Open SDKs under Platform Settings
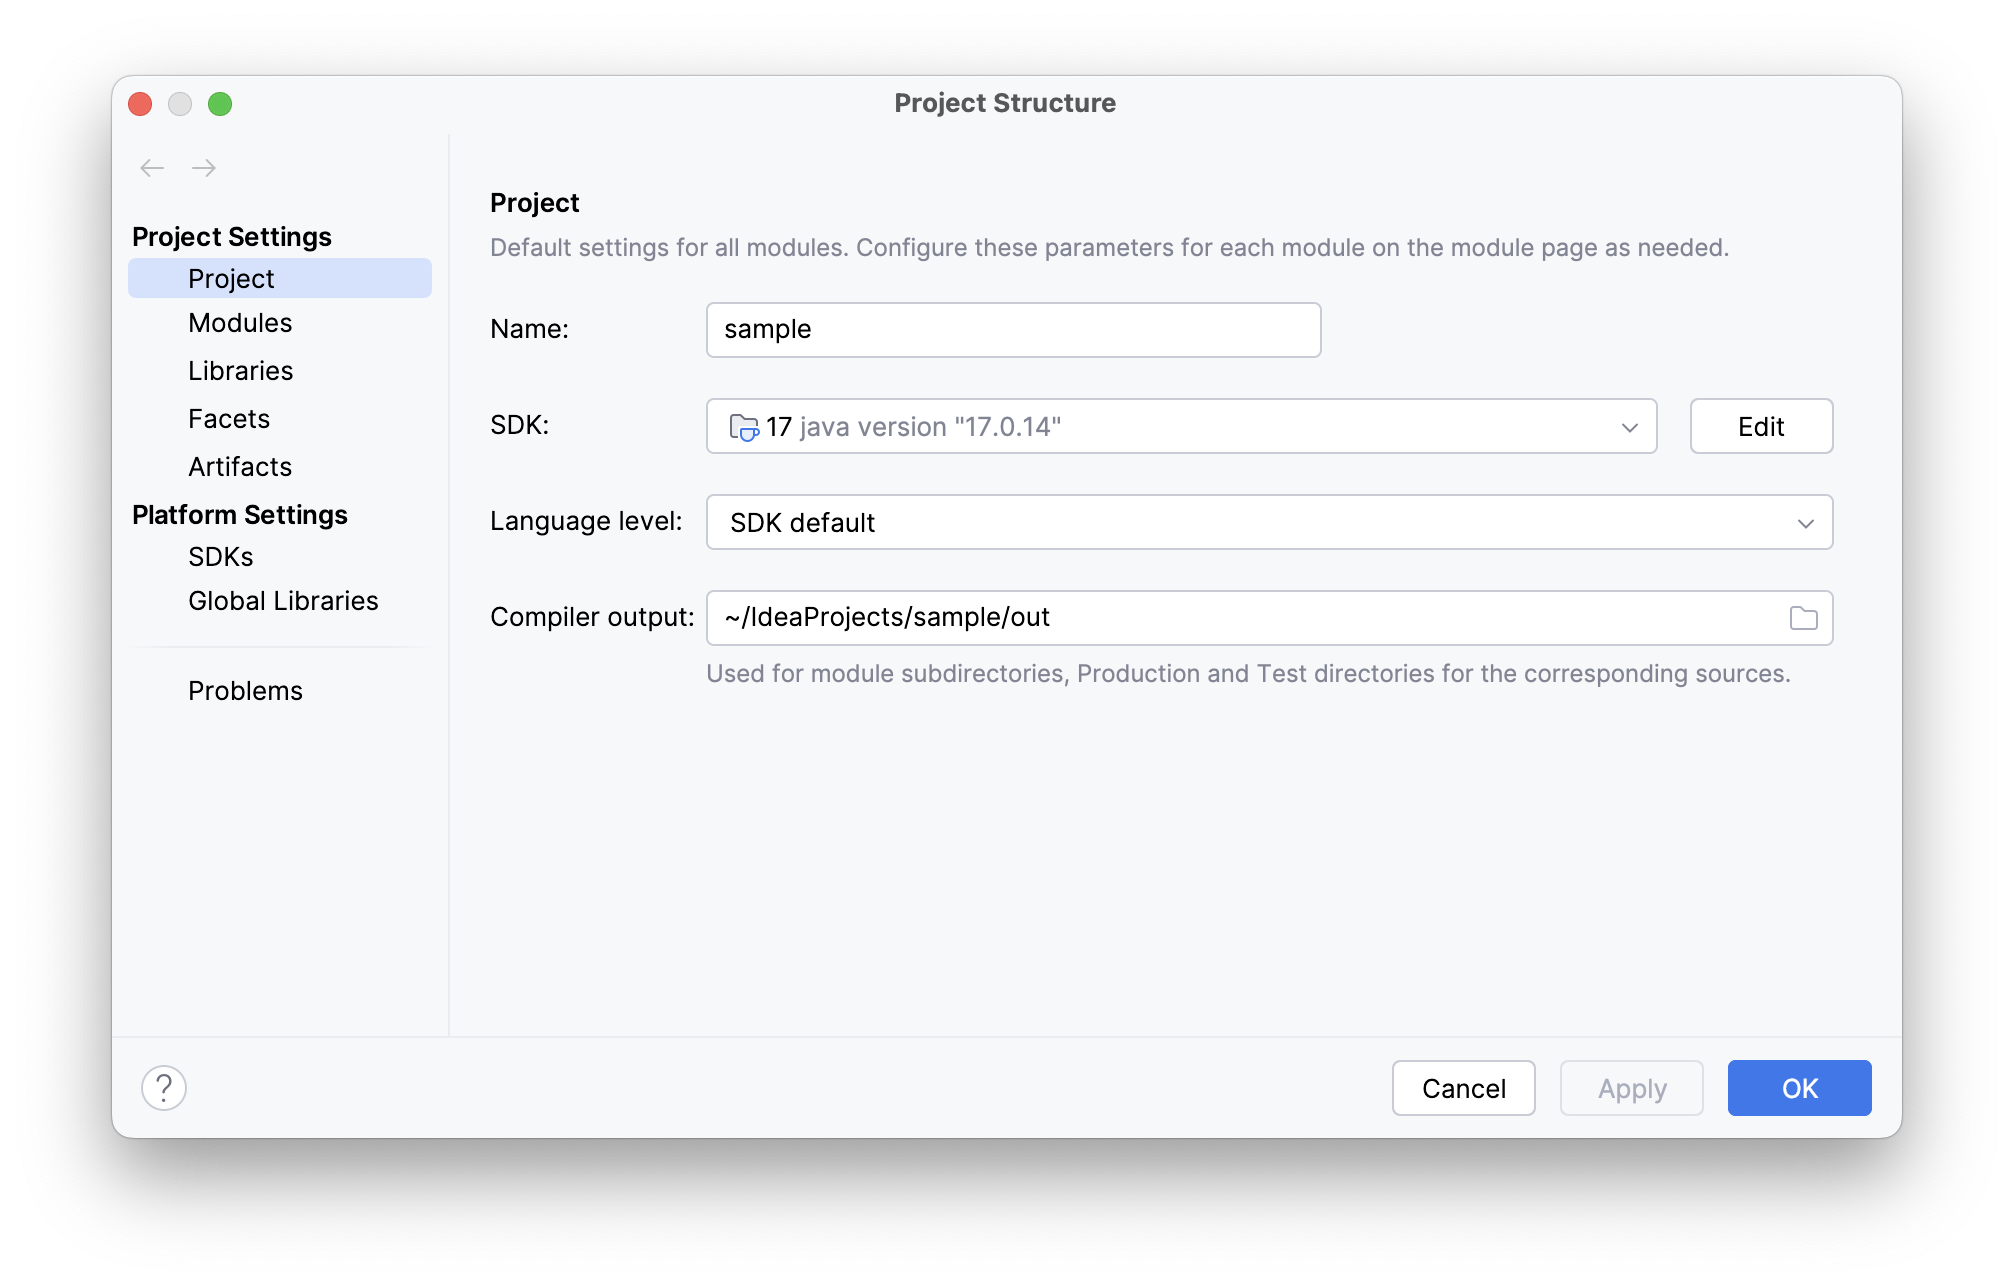 click(x=220, y=557)
